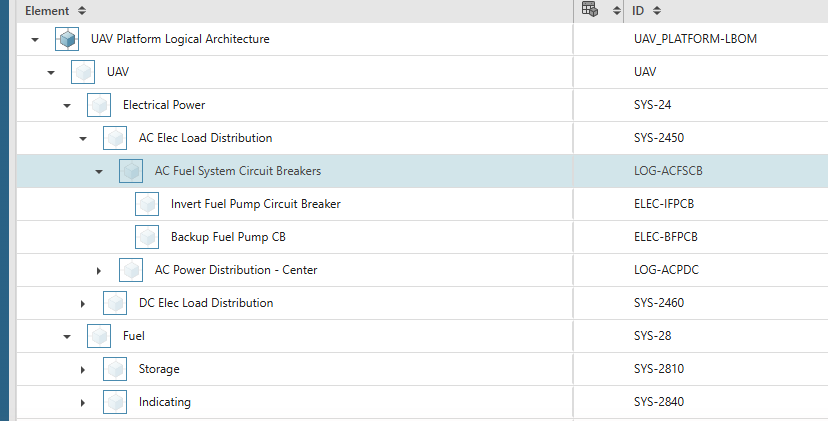The width and height of the screenshot is (828, 421).
Task: Click the Backup Fuel Pump CB icon
Action: (x=147, y=237)
